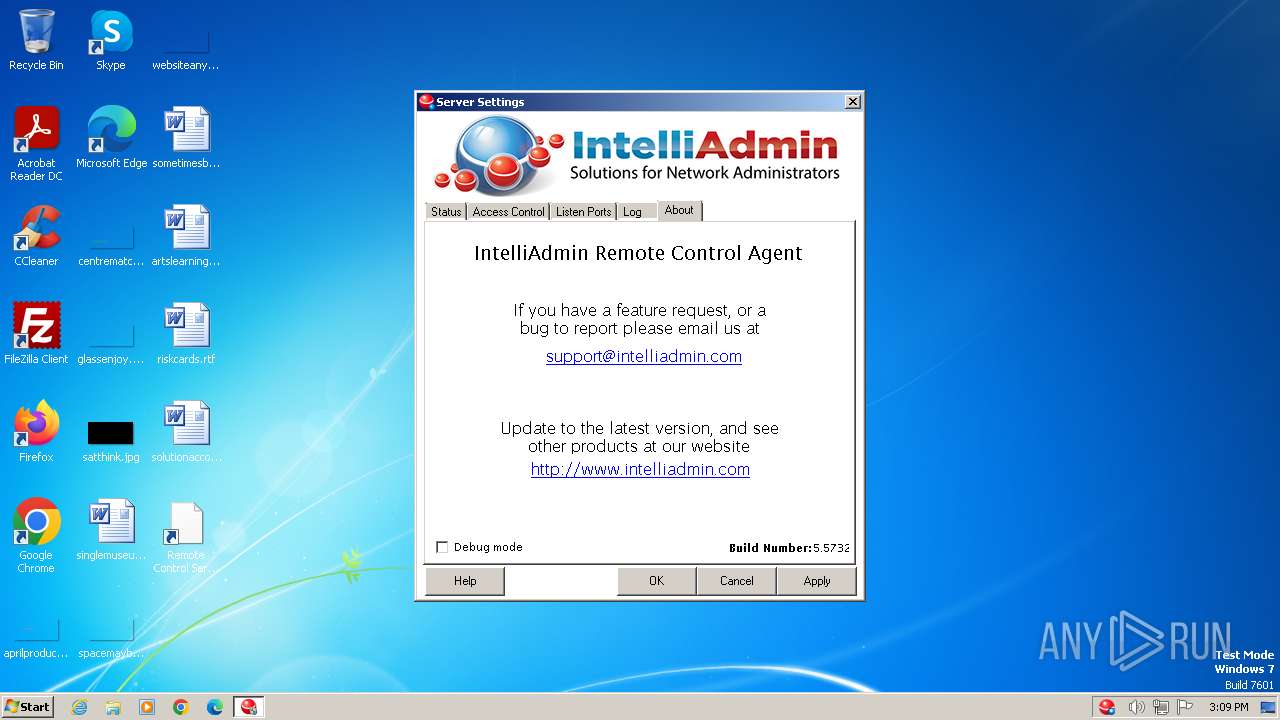Click the Help button
The width and height of the screenshot is (1280, 720).
click(465, 581)
